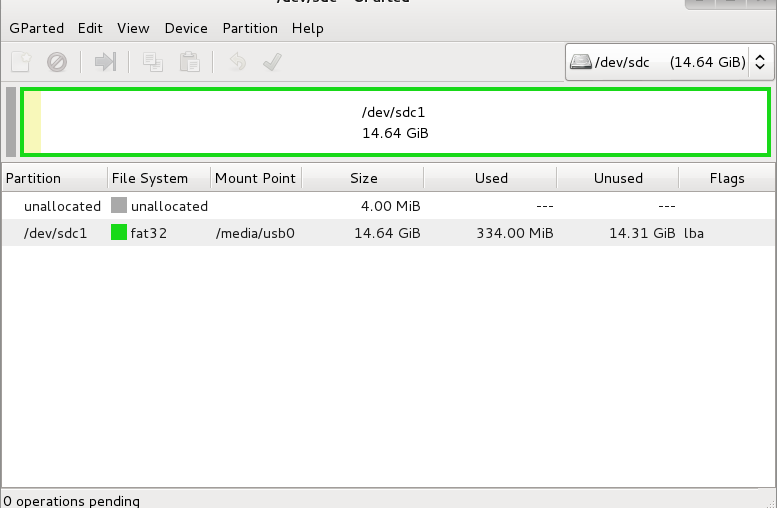Screen dimensions: 777x508
Task: Click the hard drive icon in device selector
Action: point(580,62)
